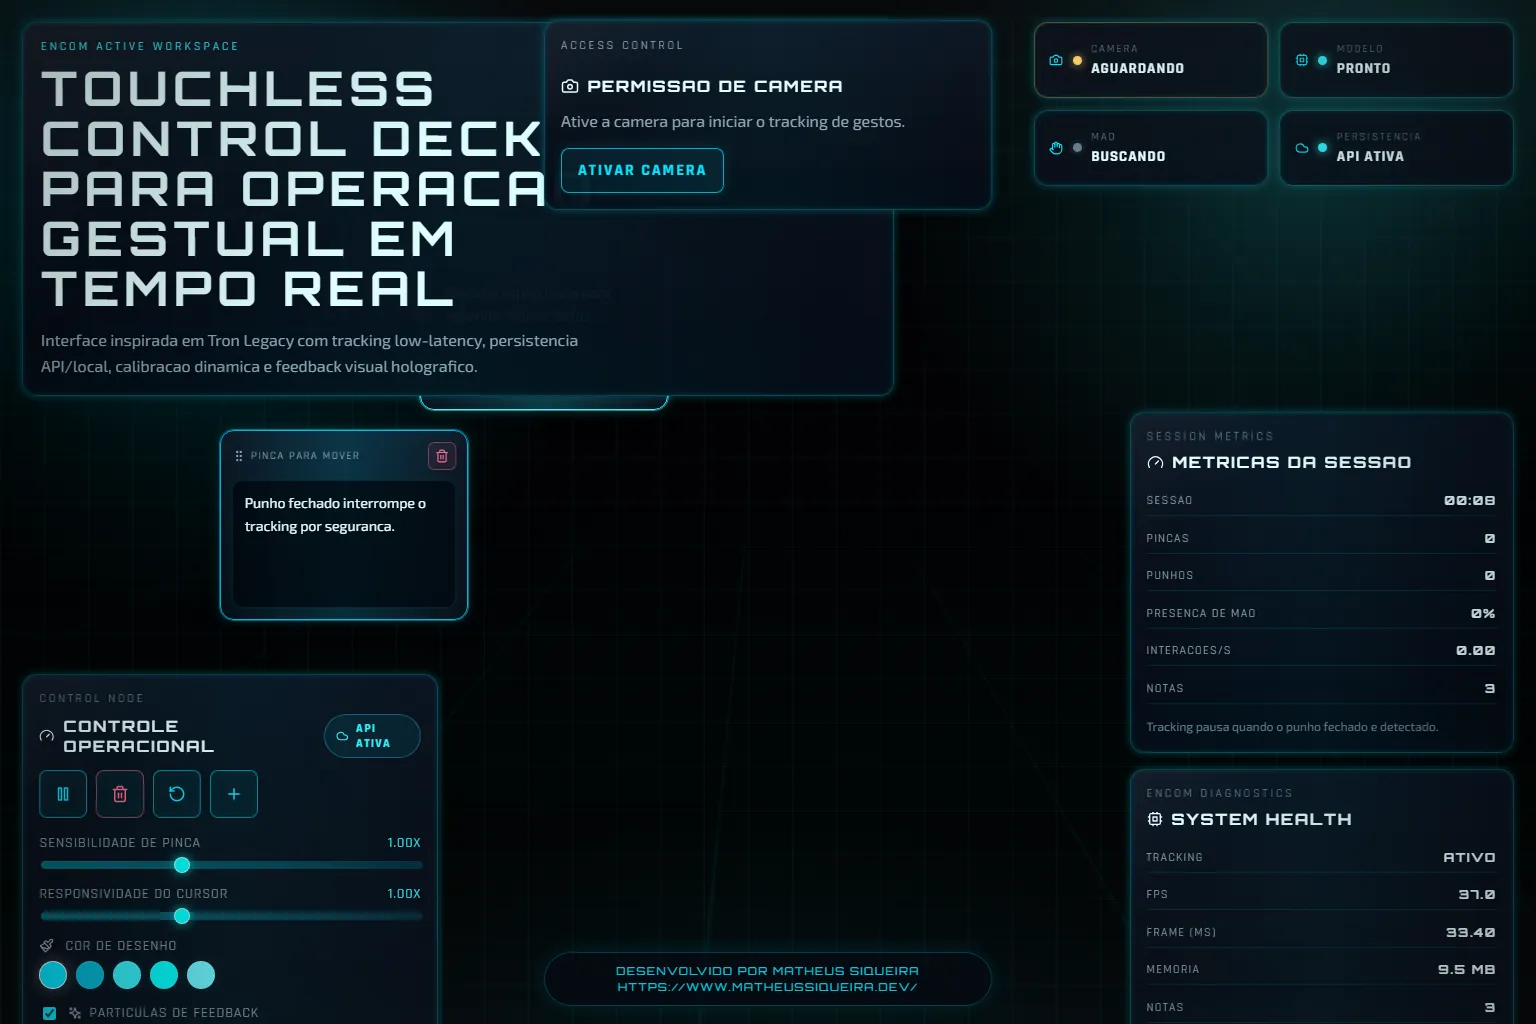Viewport: 1536px width, 1024px height.
Task: Add a new note with the plus button
Action: pyautogui.click(x=234, y=794)
